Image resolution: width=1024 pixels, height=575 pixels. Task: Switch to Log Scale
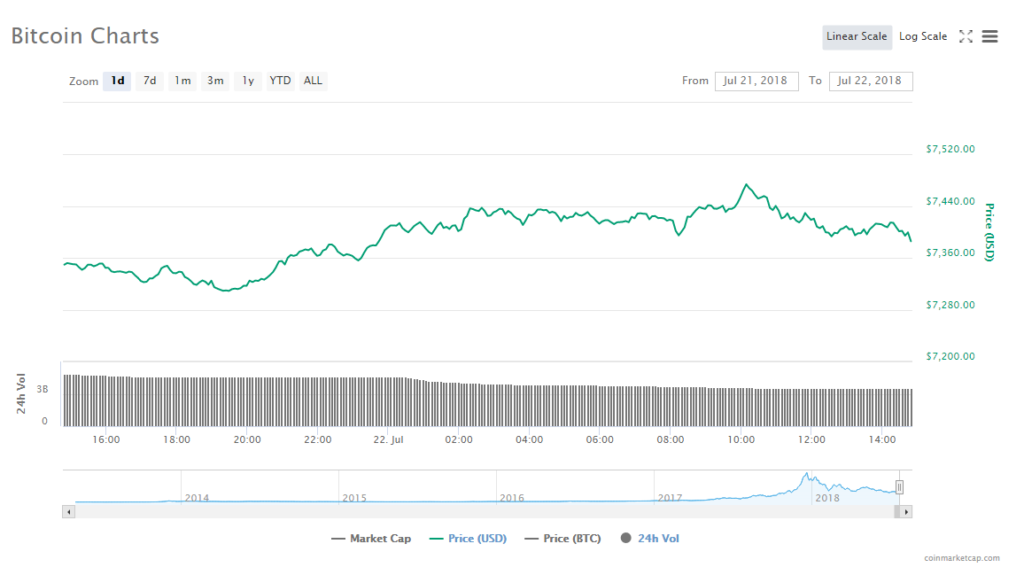coord(922,37)
